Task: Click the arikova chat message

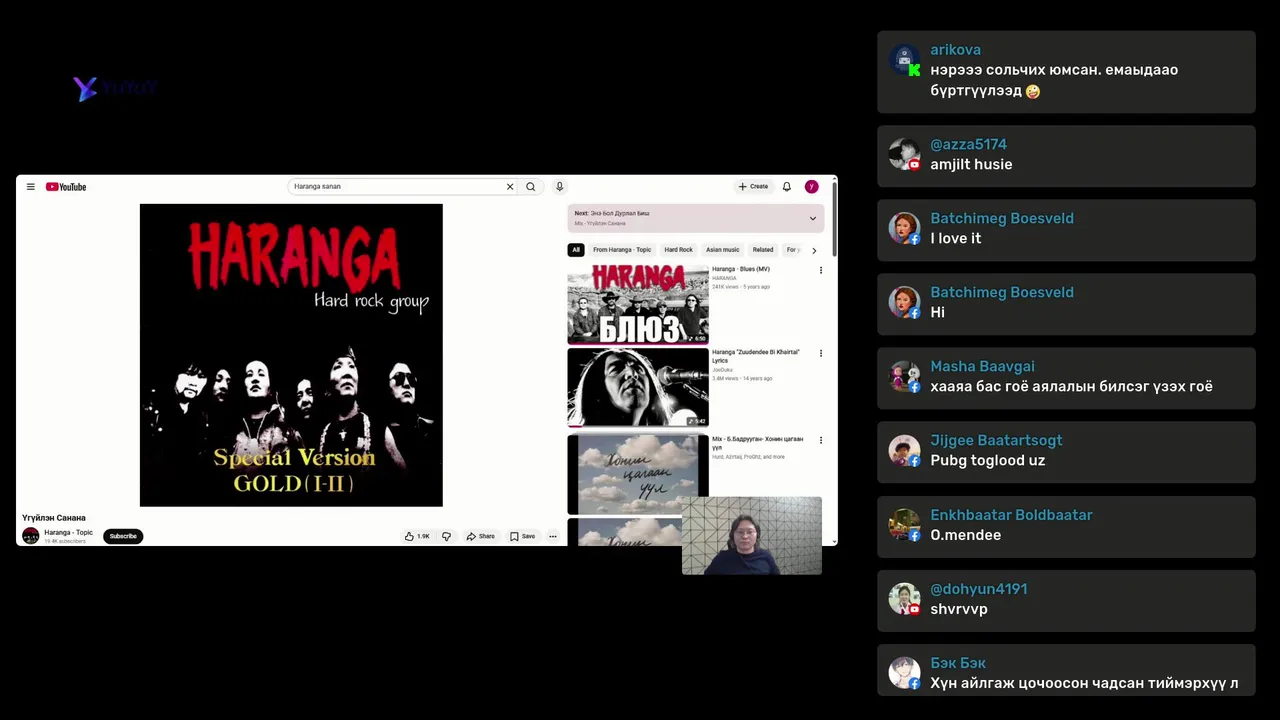Action: (x=1066, y=71)
